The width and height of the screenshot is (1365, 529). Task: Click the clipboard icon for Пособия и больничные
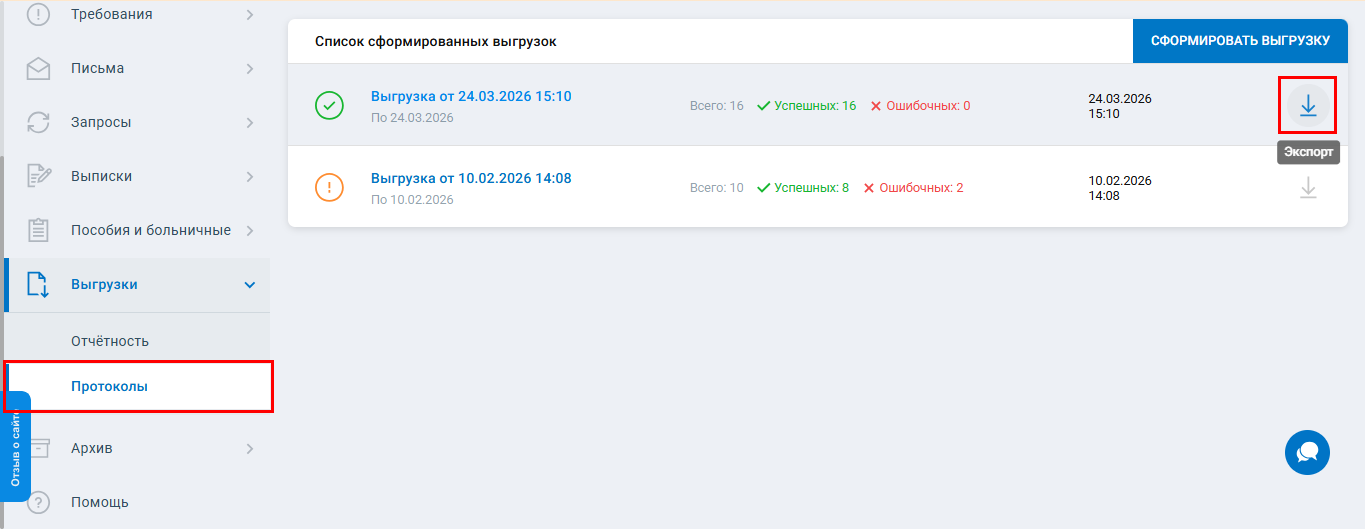[38, 230]
